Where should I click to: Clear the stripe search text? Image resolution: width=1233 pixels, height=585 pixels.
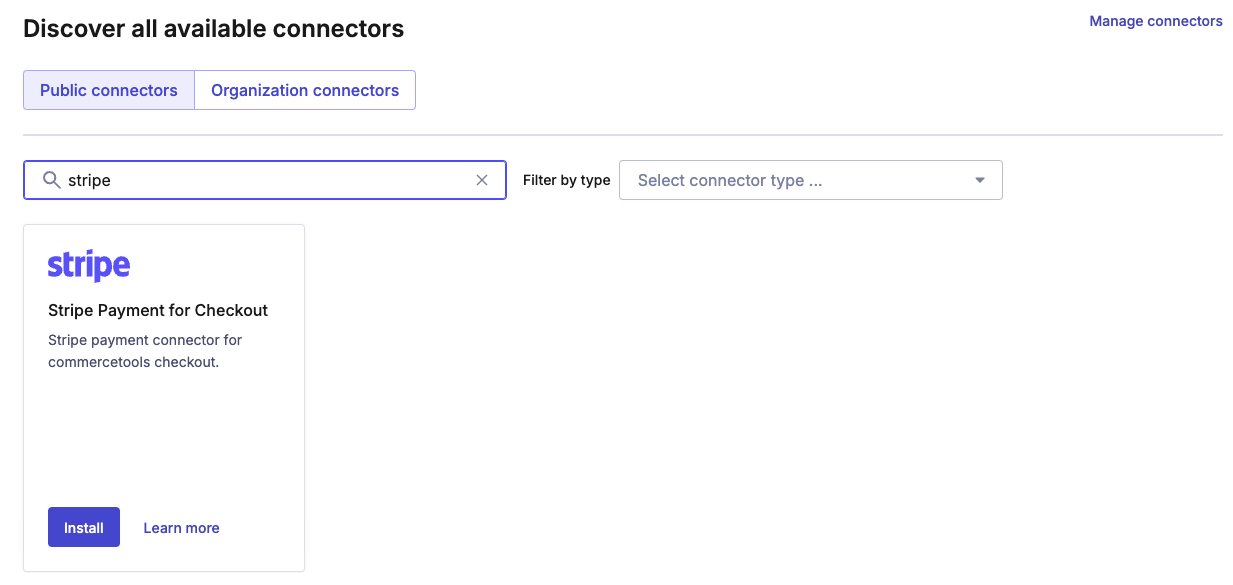482,180
